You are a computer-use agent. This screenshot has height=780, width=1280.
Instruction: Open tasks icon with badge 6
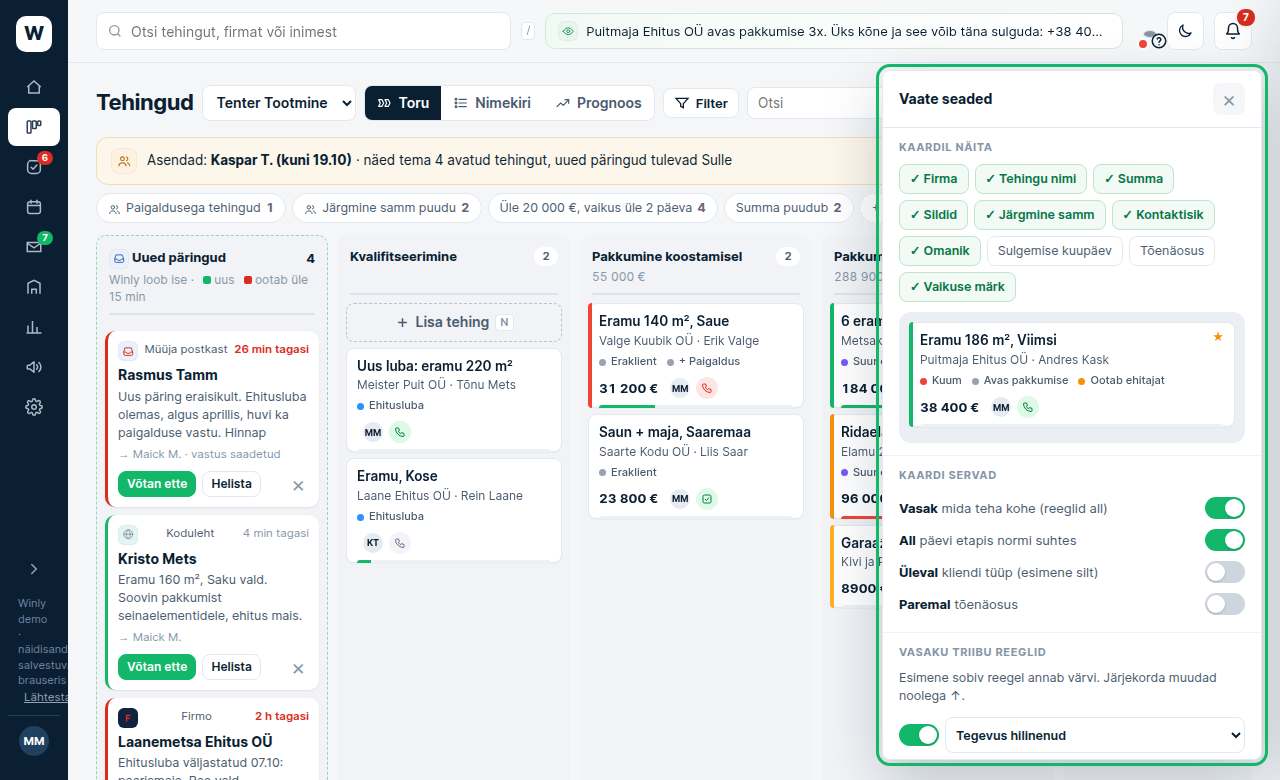(34, 167)
